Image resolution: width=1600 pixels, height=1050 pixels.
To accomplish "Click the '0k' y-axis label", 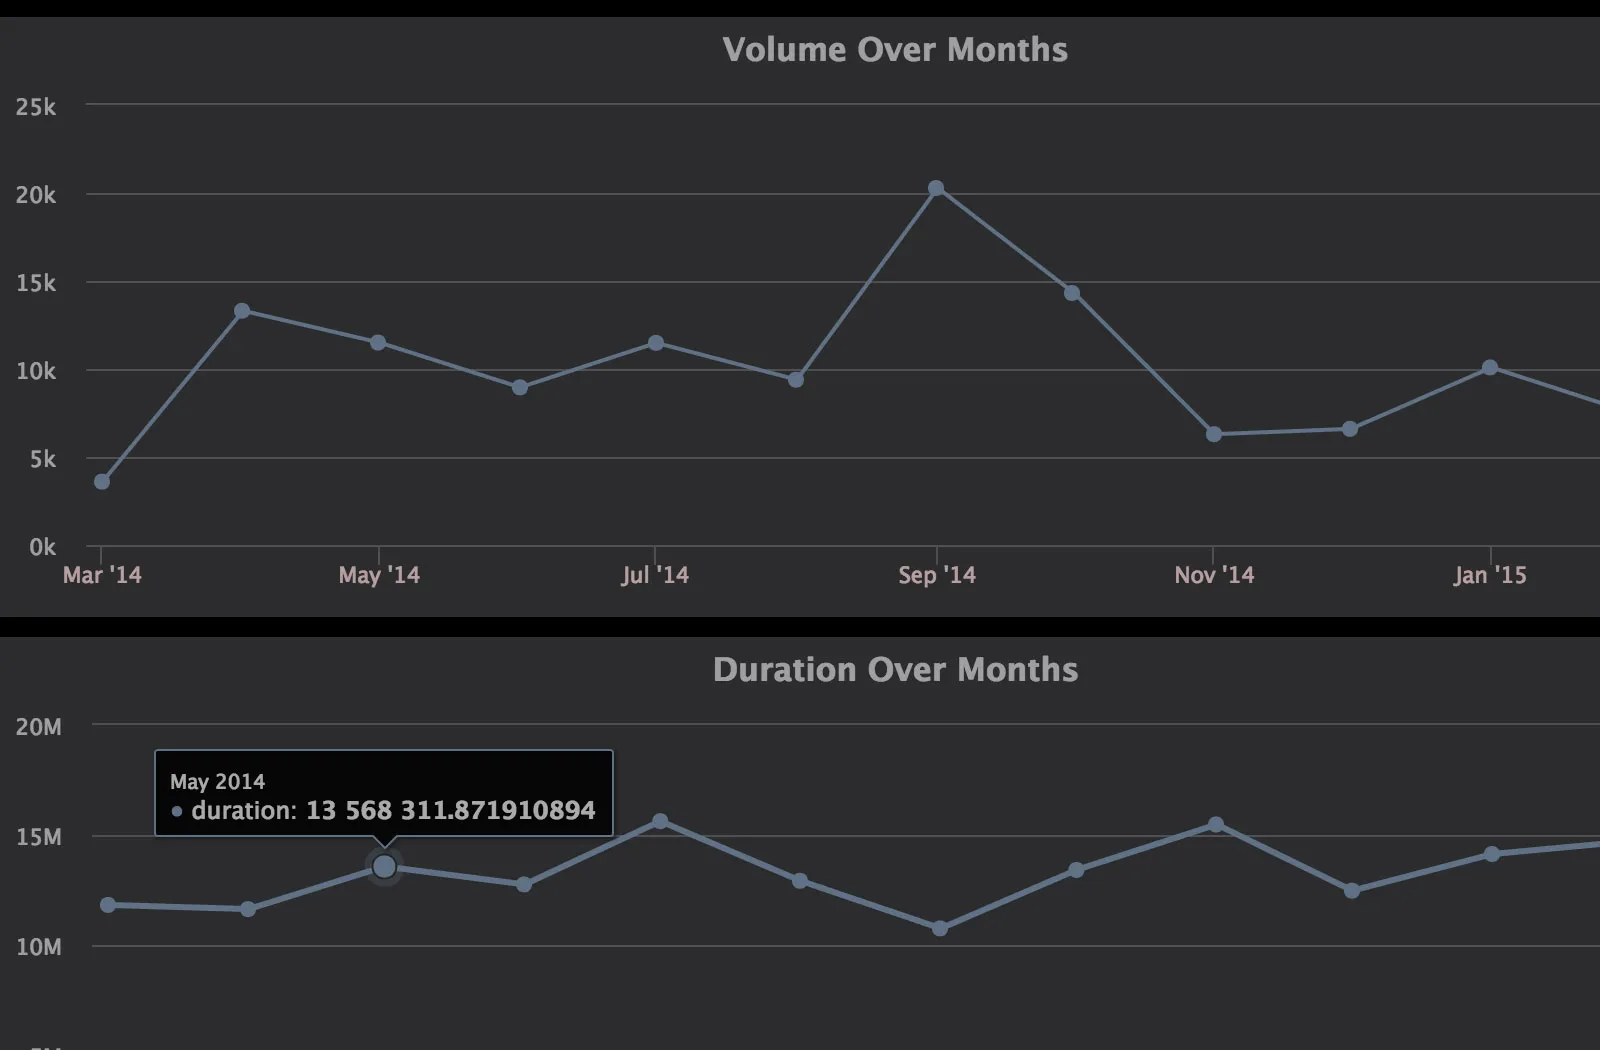I will [43, 547].
